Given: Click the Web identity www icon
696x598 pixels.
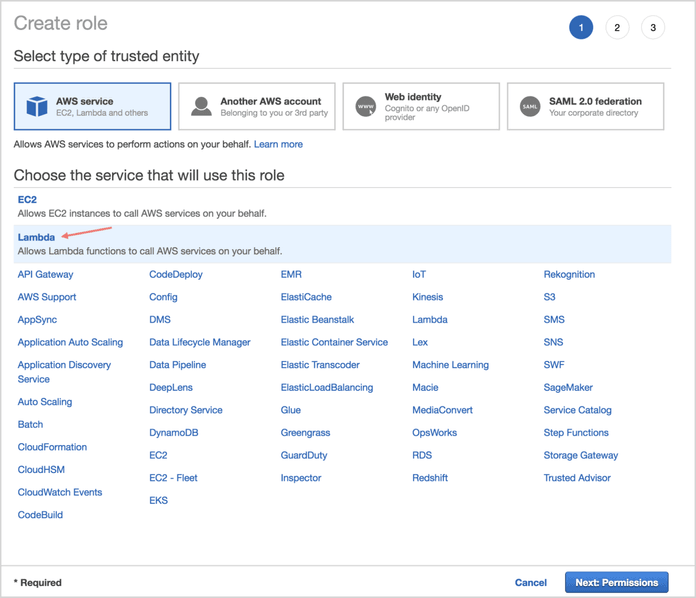Looking at the screenshot, I should click(366, 106).
